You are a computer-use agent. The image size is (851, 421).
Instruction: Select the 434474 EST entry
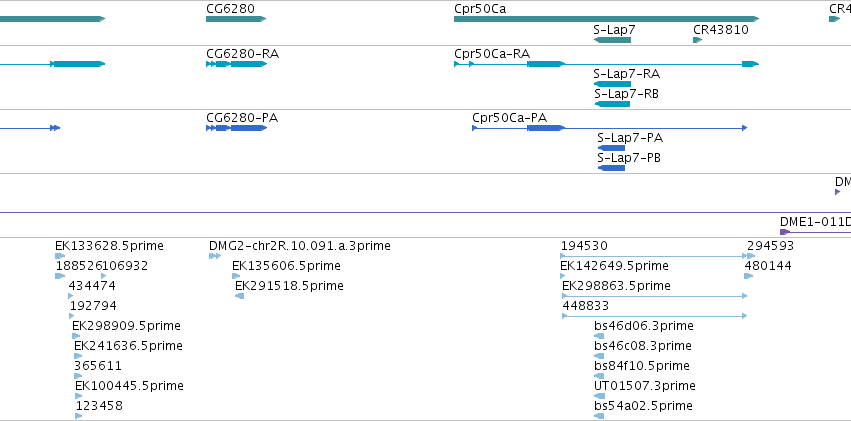point(71,296)
